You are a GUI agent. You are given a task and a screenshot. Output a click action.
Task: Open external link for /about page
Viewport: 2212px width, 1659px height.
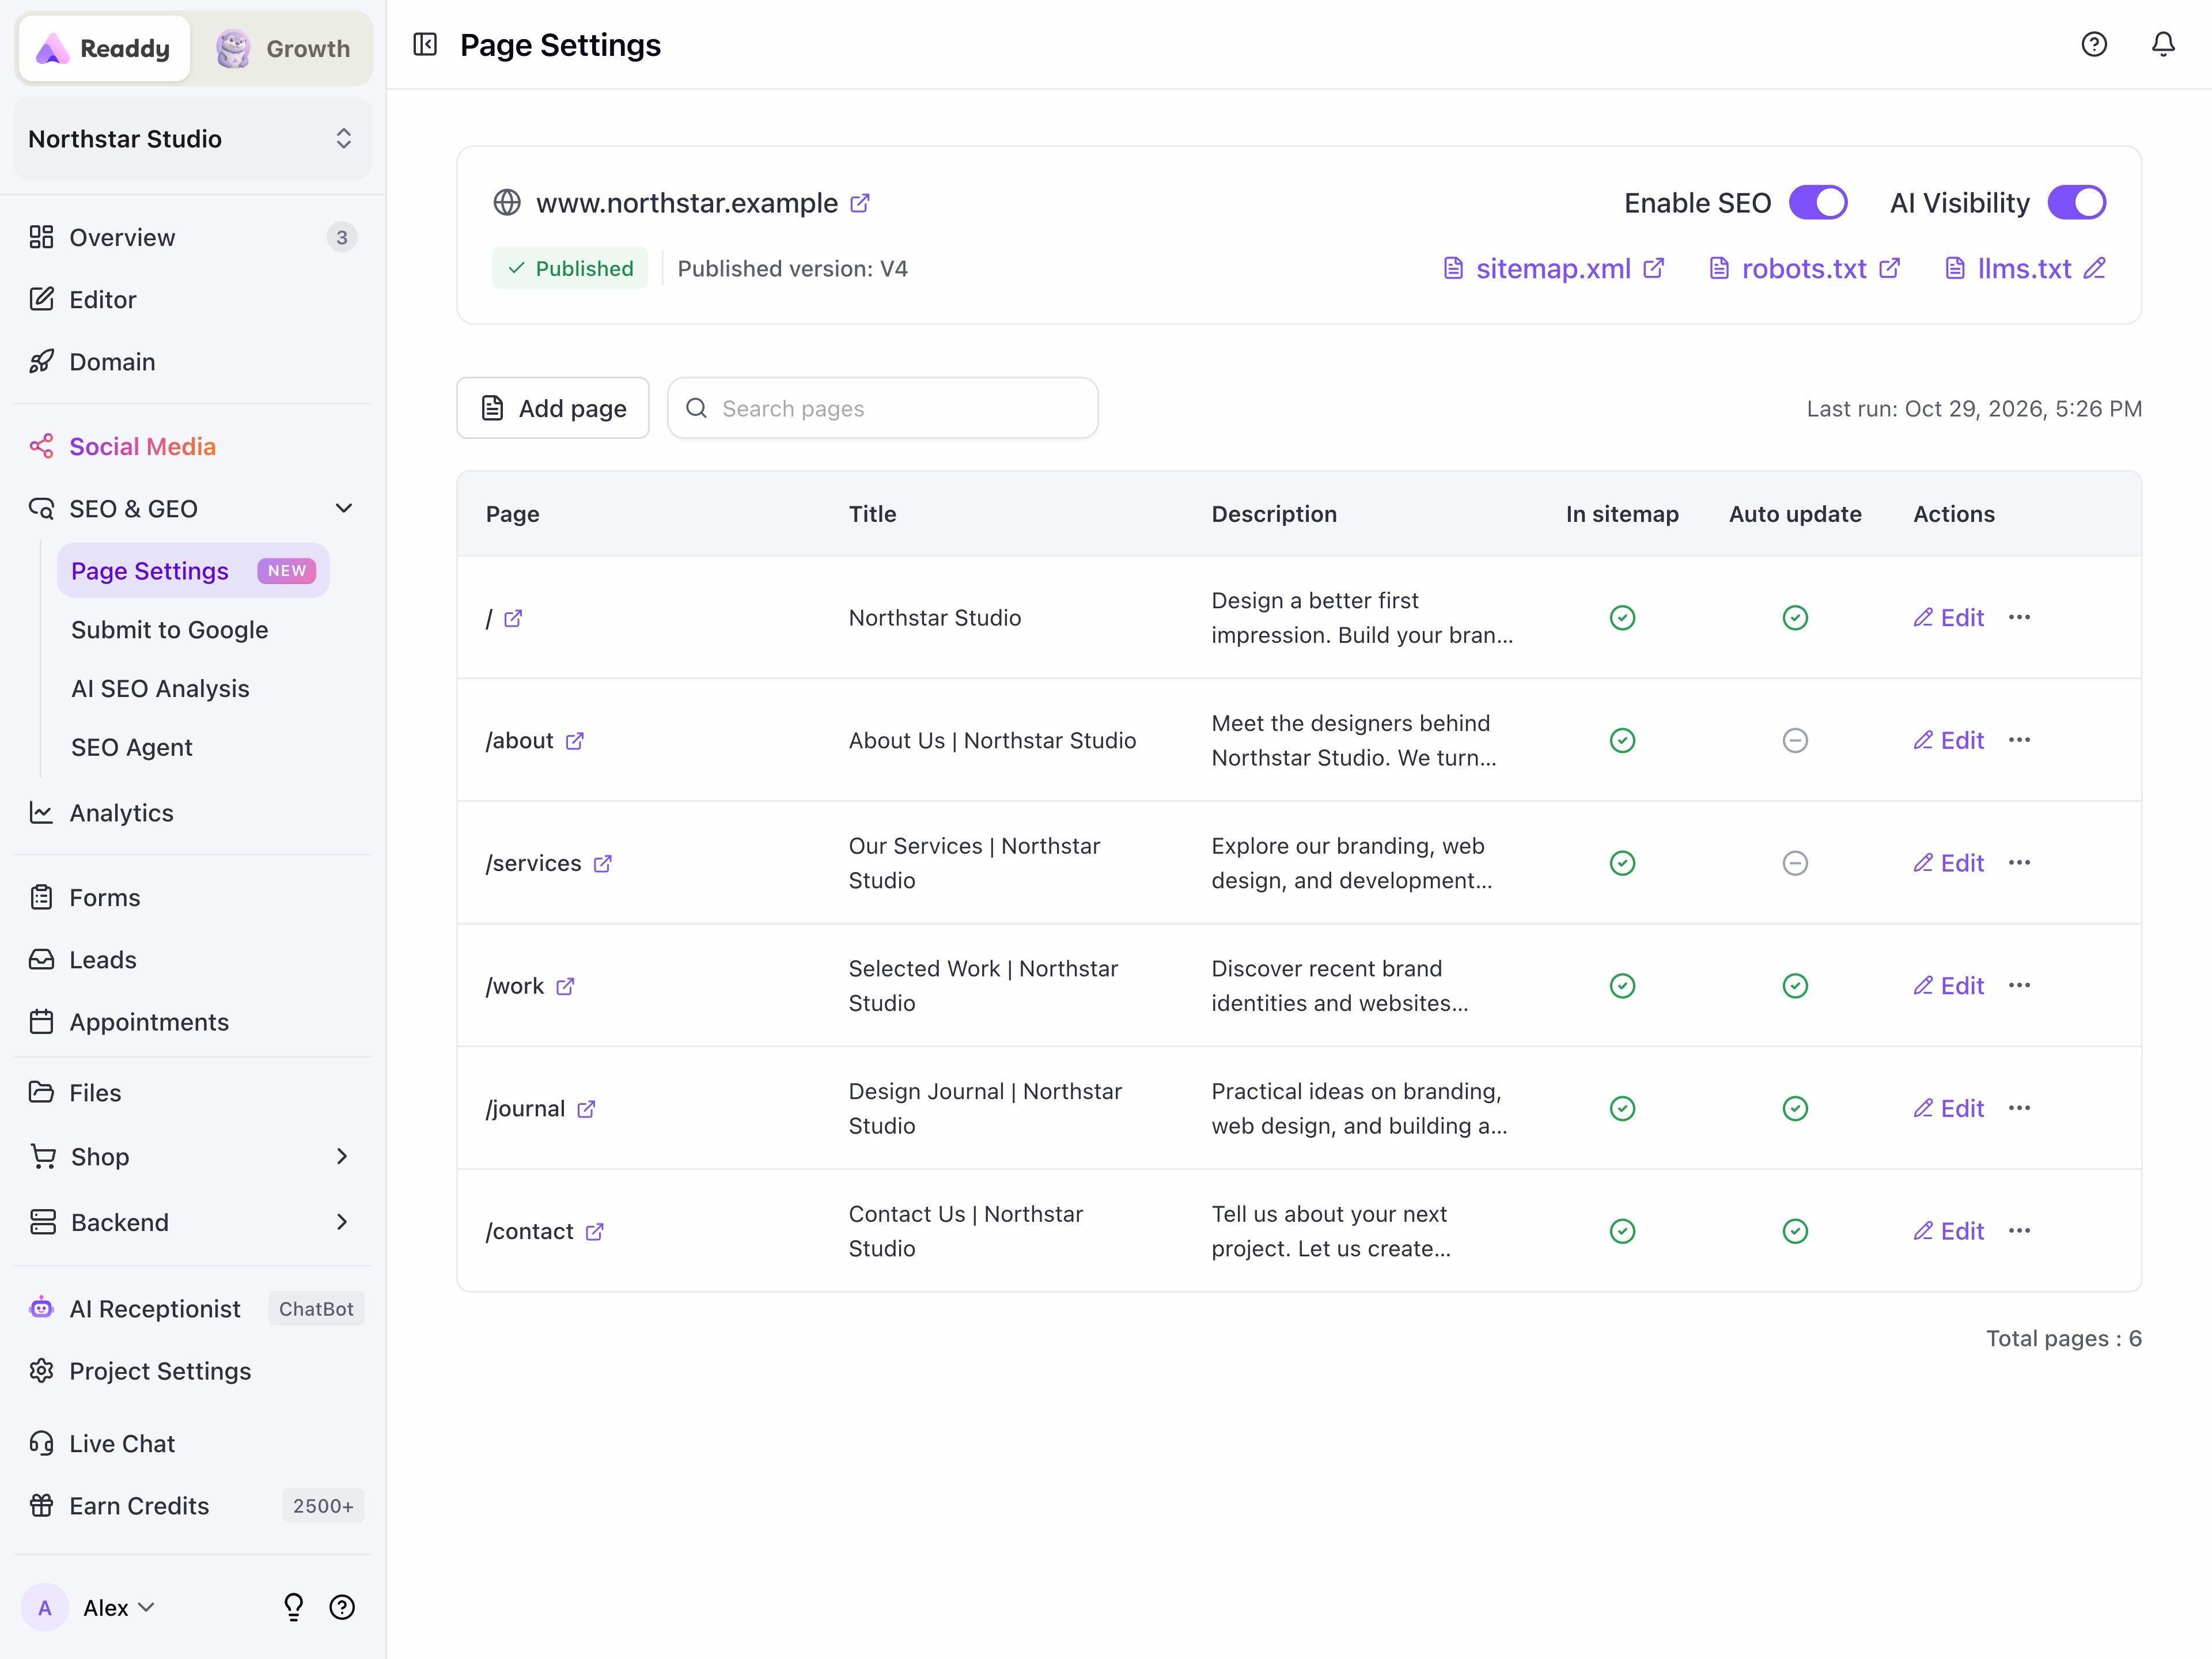click(x=575, y=741)
